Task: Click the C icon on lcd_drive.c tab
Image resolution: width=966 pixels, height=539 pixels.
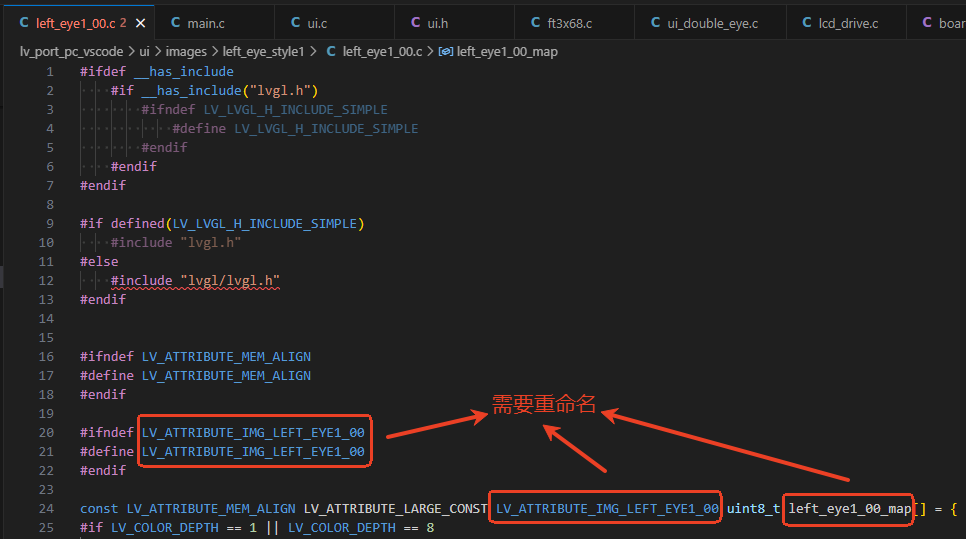Action: [x=807, y=22]
